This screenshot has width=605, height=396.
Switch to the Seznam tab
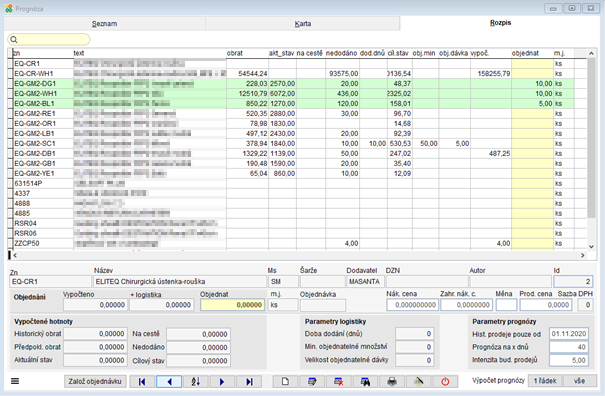104,24
